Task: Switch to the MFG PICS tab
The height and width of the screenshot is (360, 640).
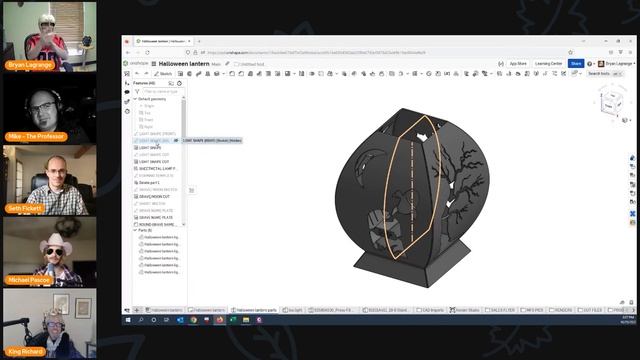Action: tap(532, 310)
